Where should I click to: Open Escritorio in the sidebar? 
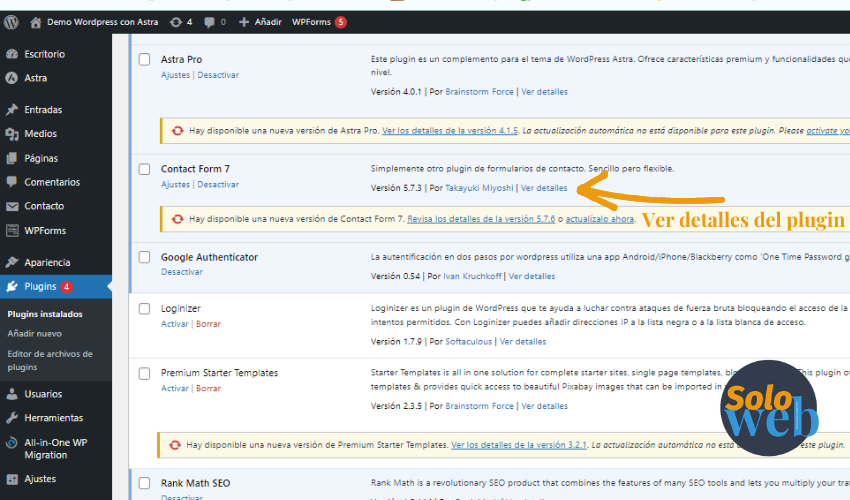pos(44,54)
